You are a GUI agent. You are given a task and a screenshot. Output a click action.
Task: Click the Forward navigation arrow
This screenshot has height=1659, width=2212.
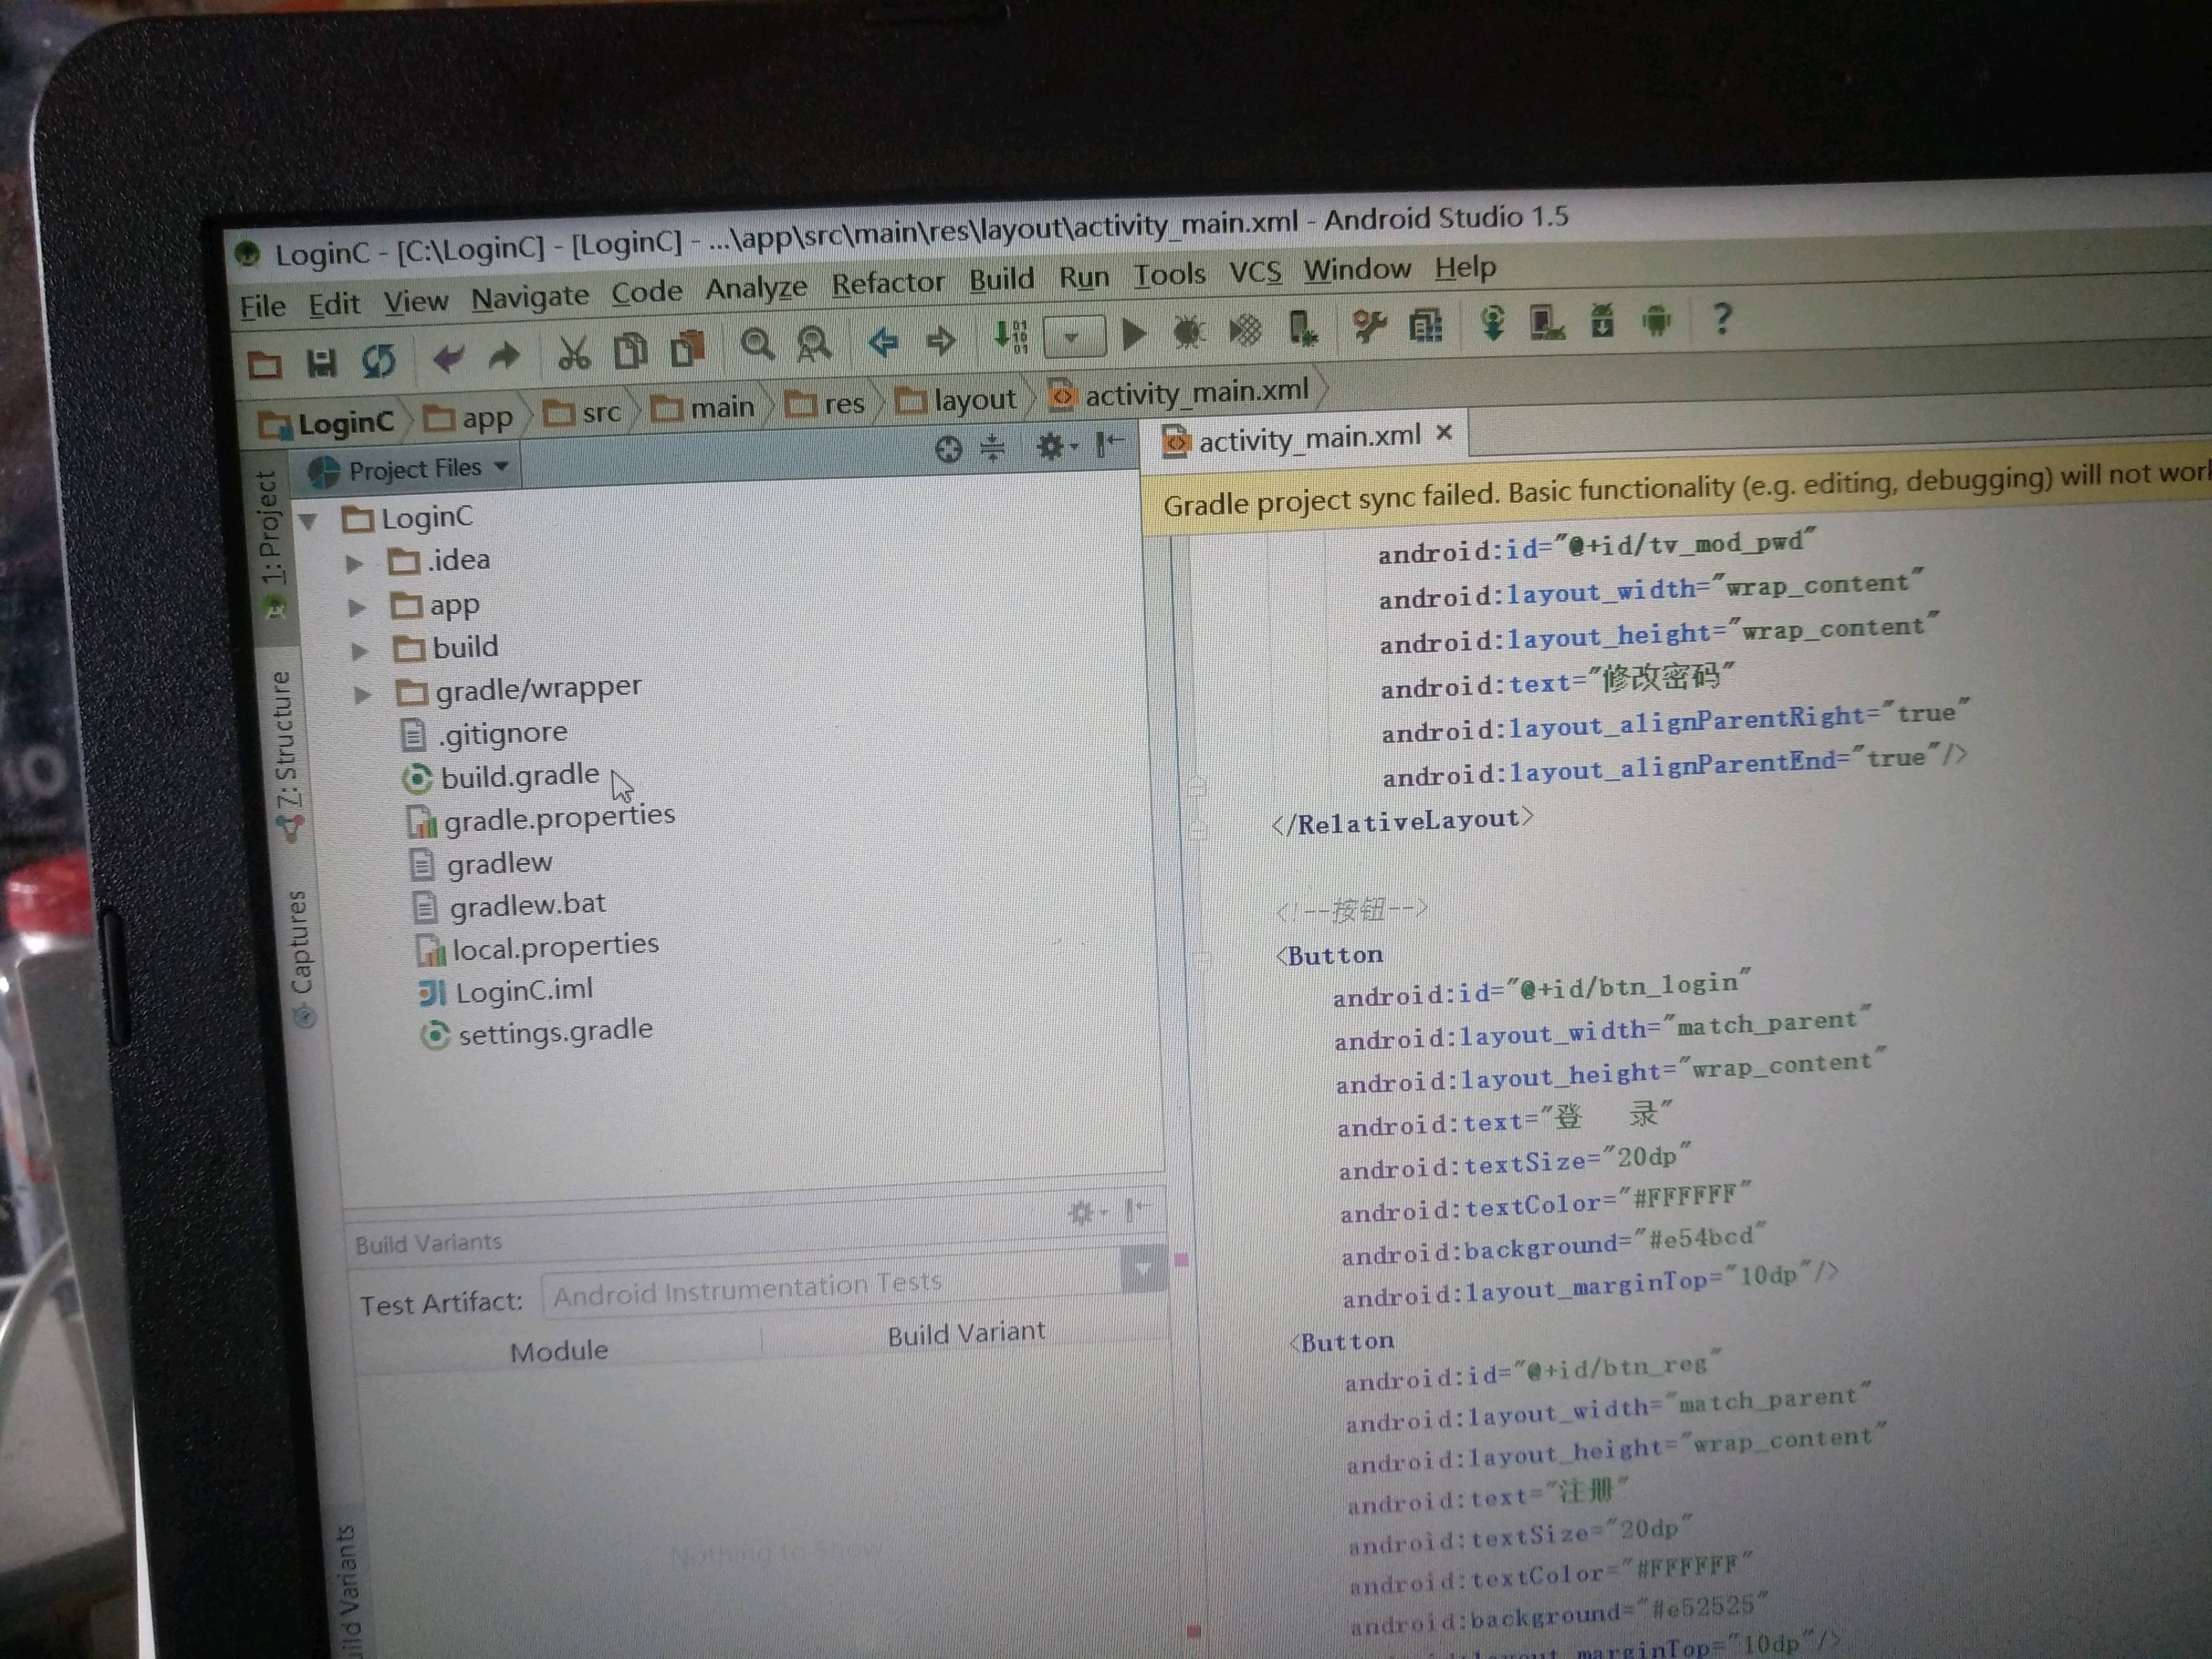940,340
